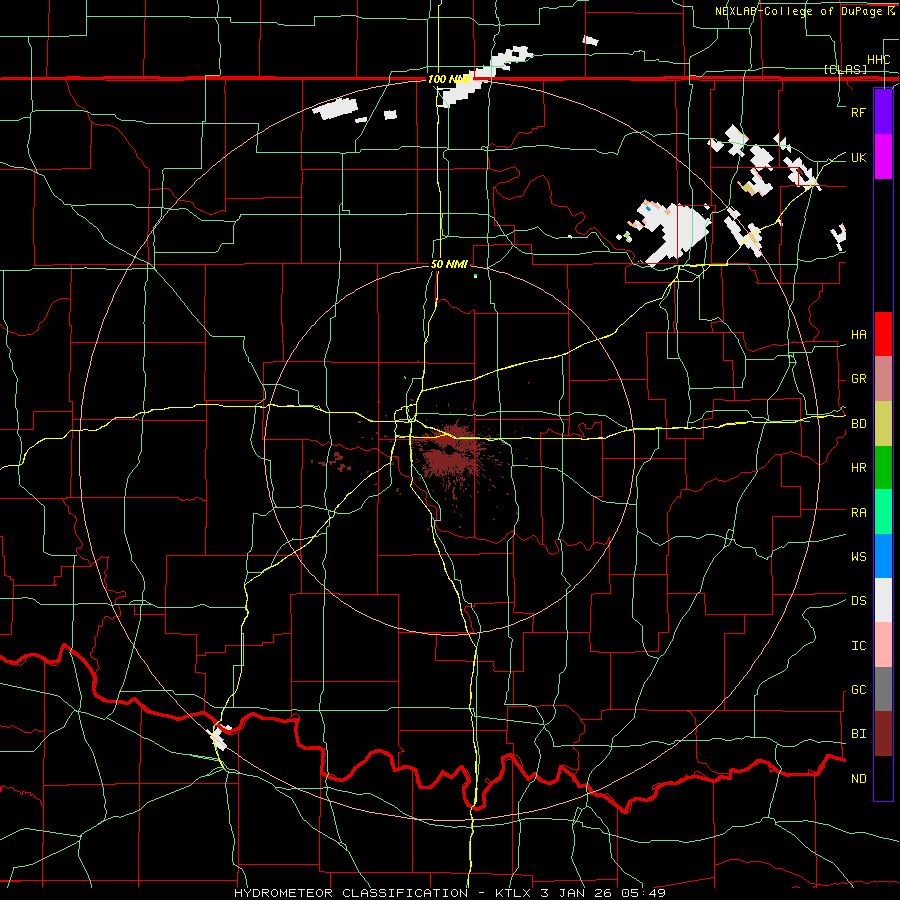Click the HR legend label
Viewport: 900px width, 900px height.
(x=858, y=468)
